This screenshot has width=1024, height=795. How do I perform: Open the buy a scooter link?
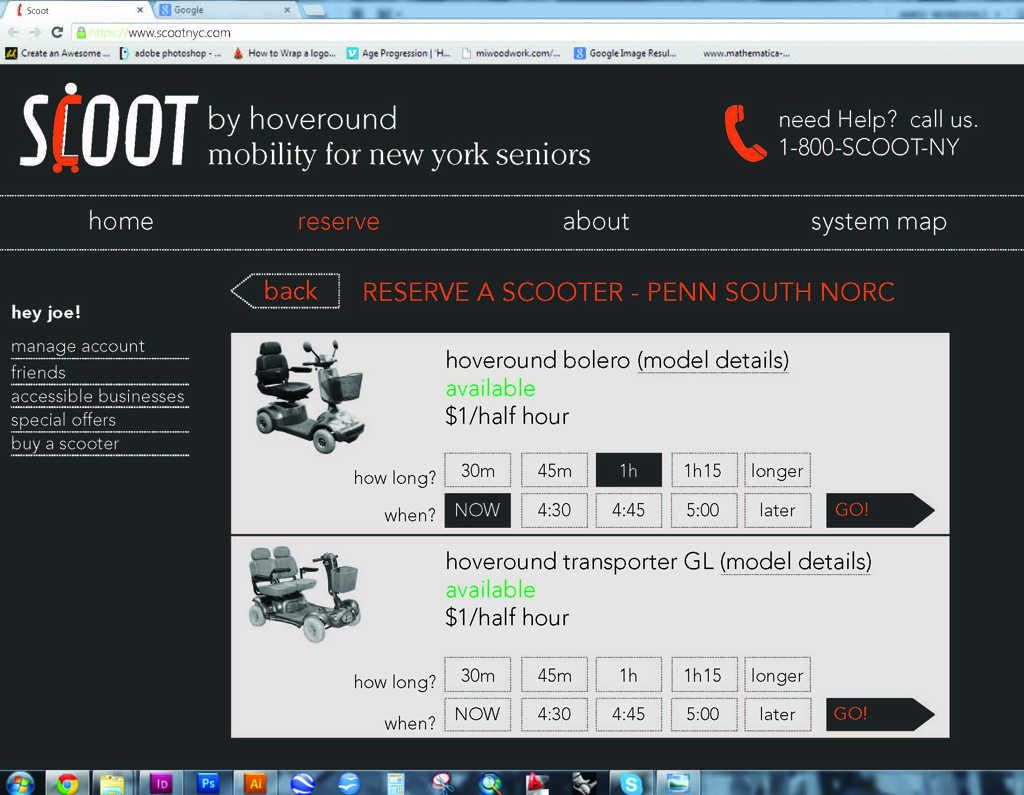click(x=65, y=444)
